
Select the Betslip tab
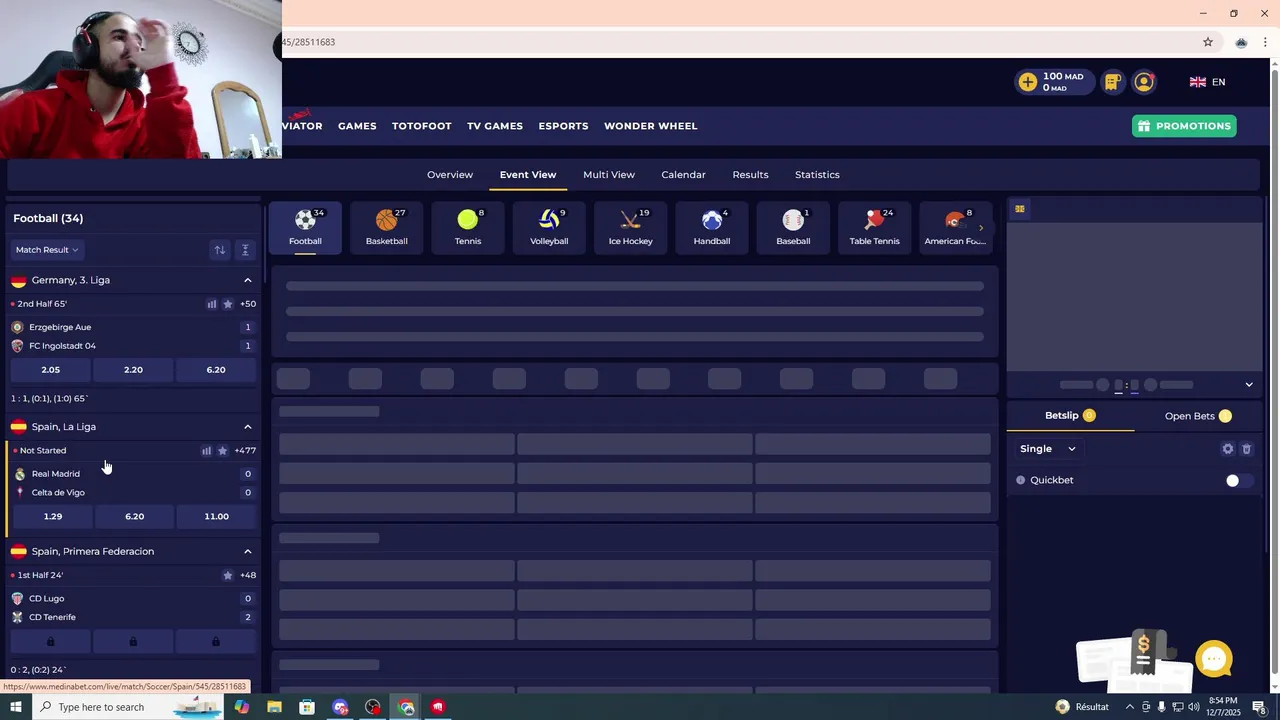[x=1070, y=416]
